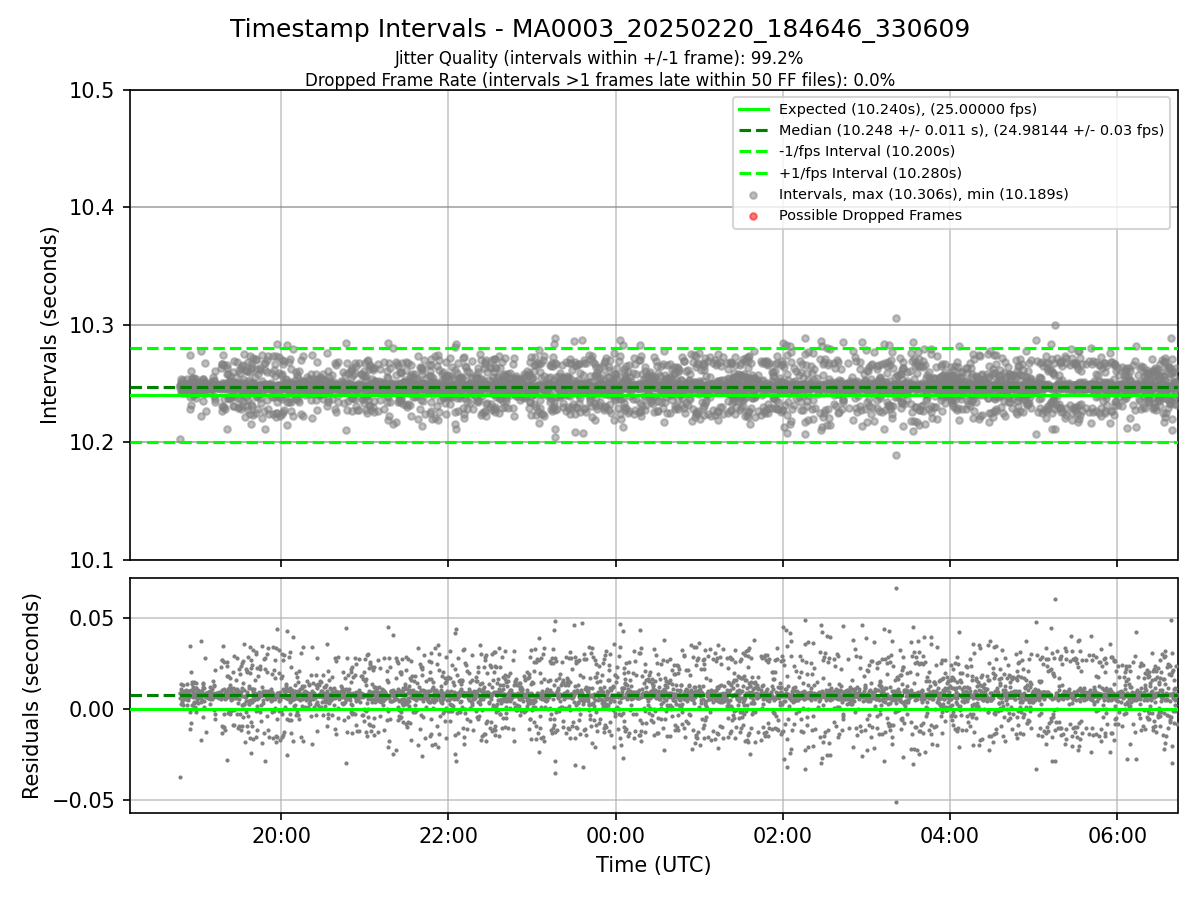The height and width of the screenshot is (900, 1200).
Task: Click the plot title "Timestamp Intervals - MA0003_20250220_184646_330609"
Action: tap(600, 29)
